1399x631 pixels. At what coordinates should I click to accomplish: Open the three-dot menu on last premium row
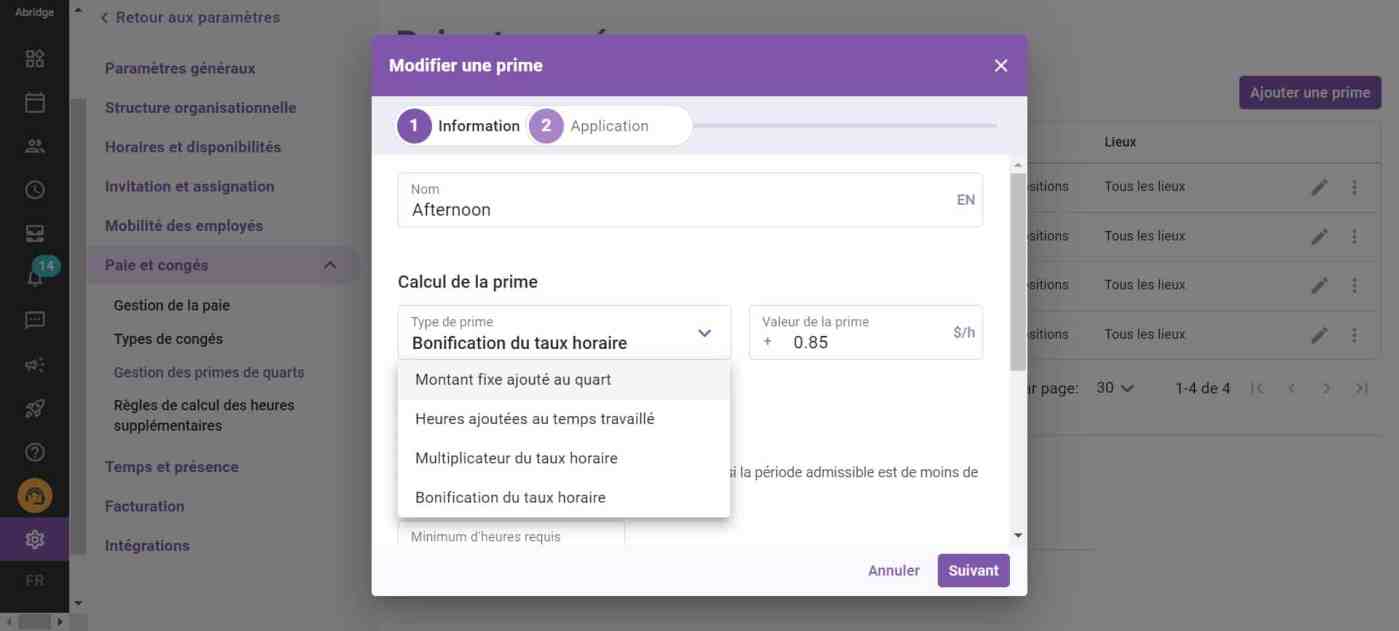[x=1355, y=334]
